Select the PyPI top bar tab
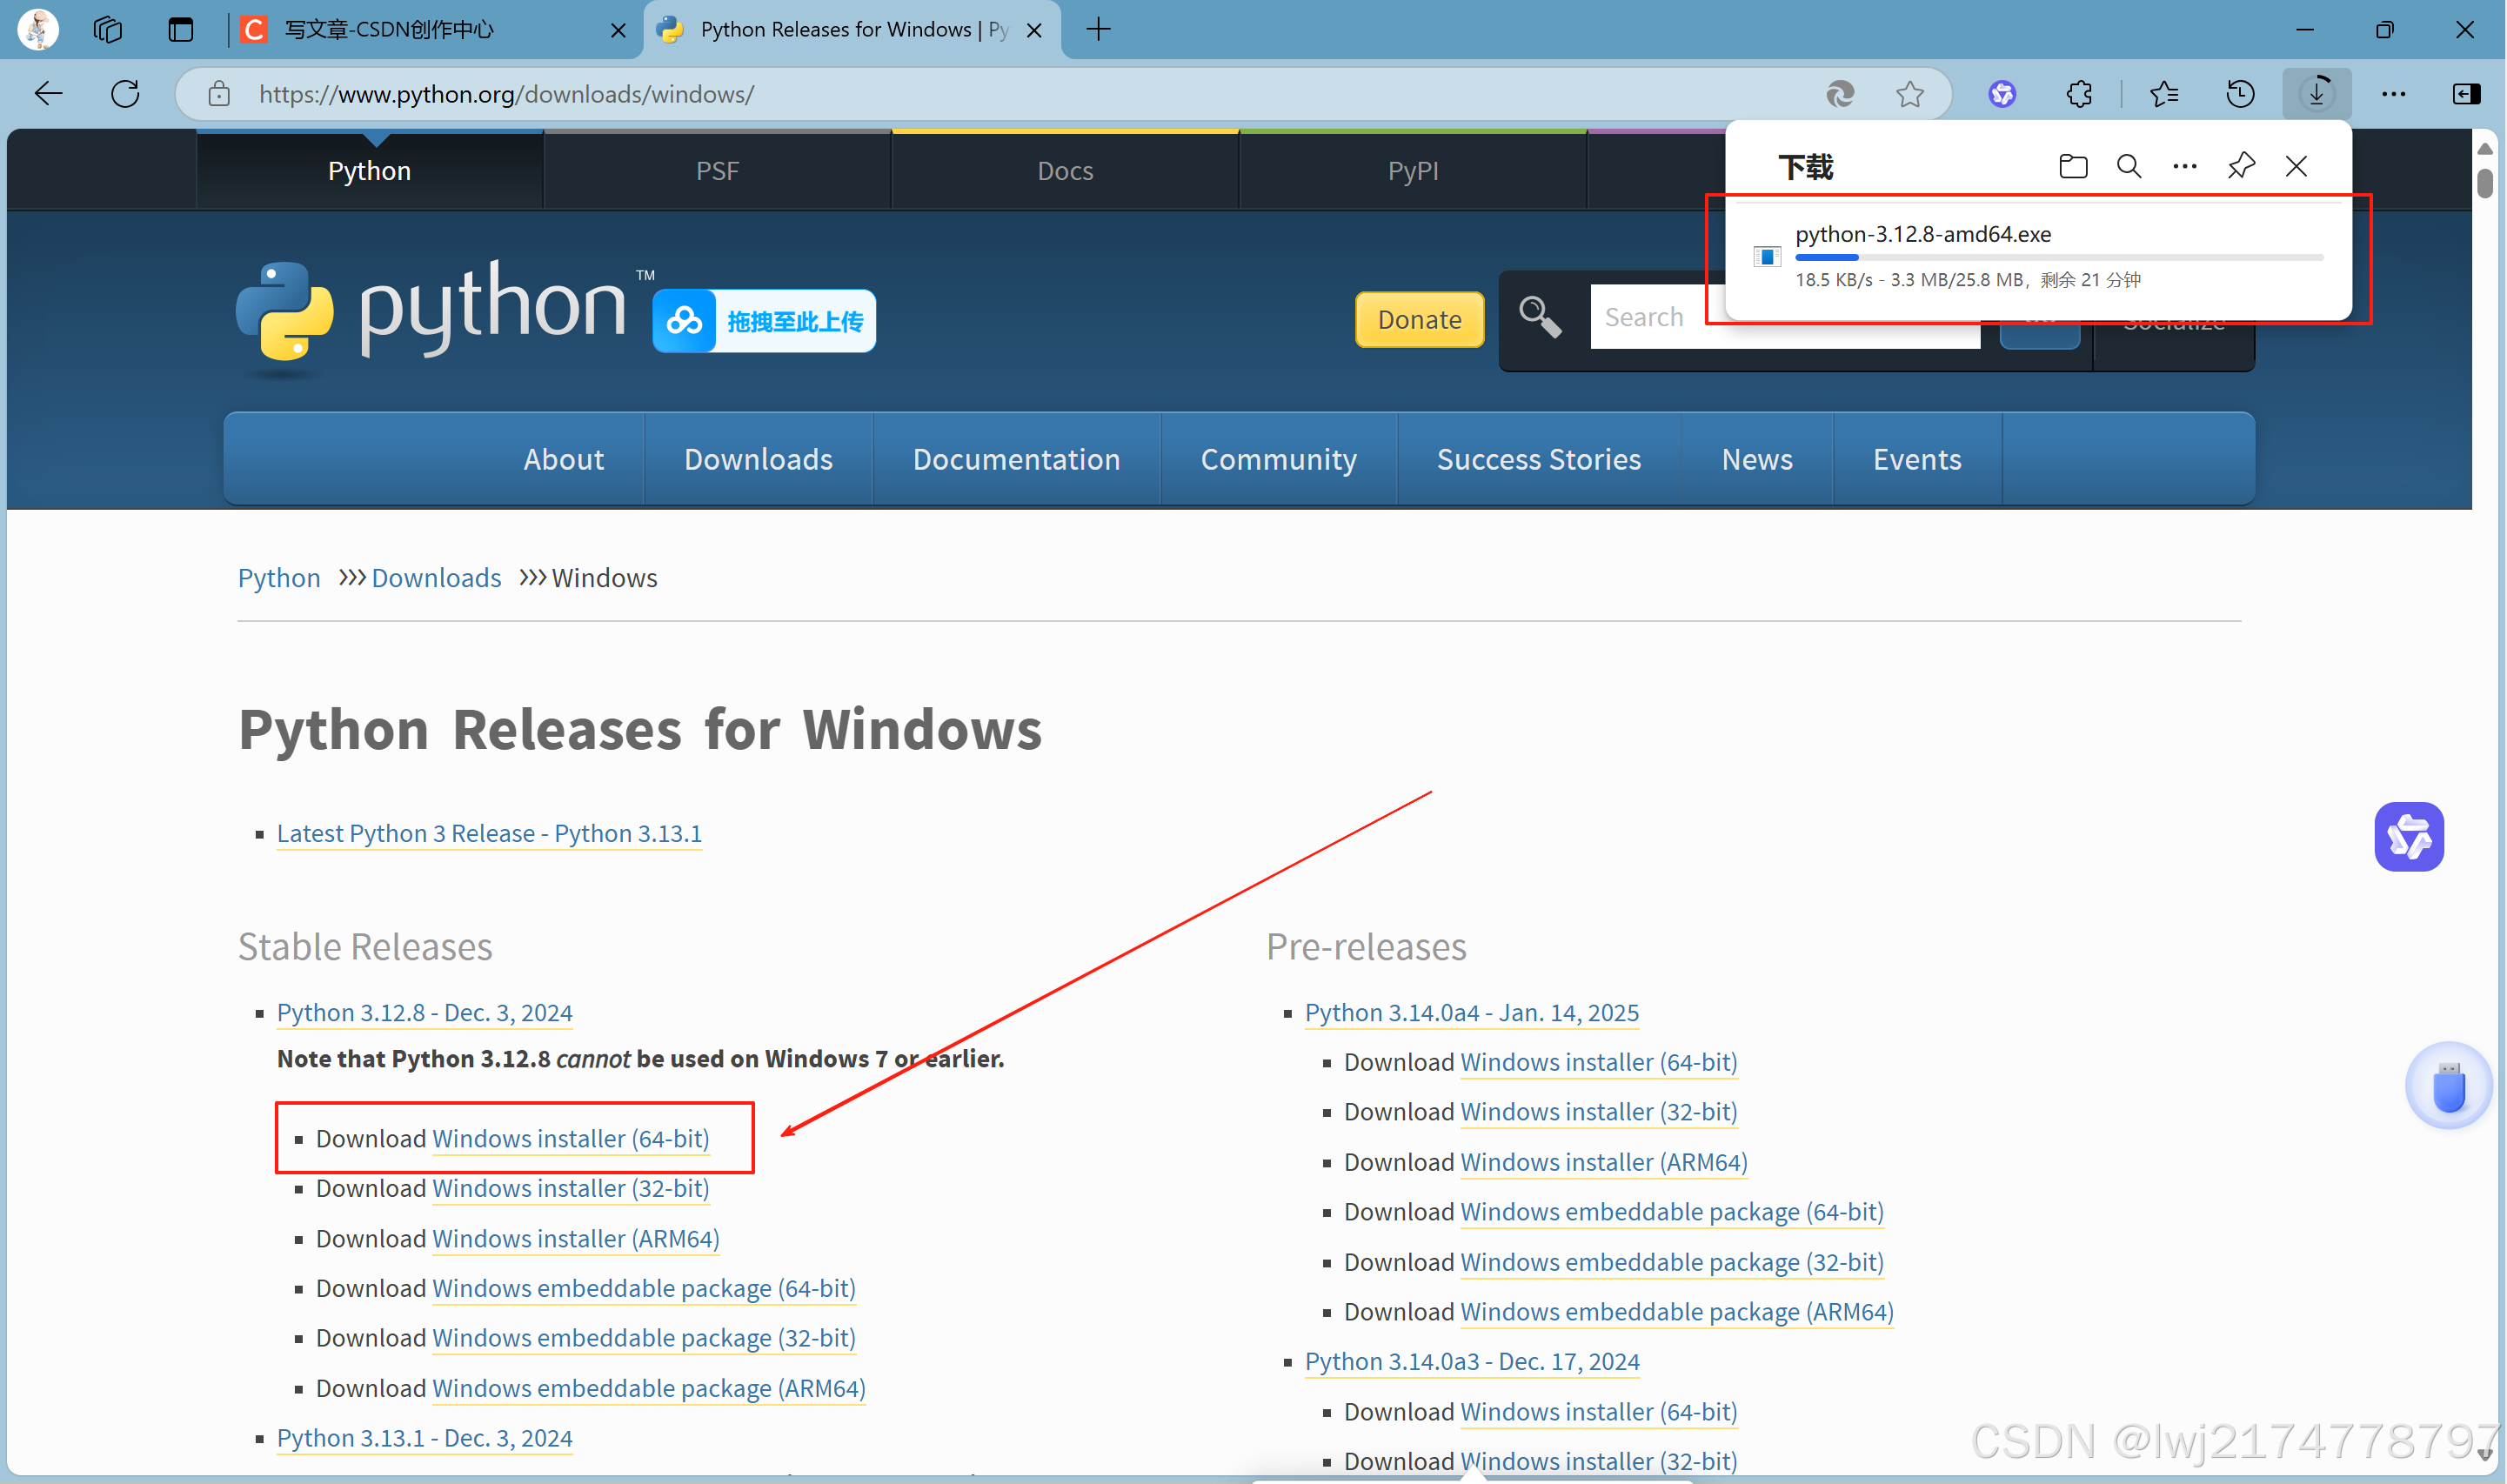2507x1484 pixels. [x=1412, y=171]
